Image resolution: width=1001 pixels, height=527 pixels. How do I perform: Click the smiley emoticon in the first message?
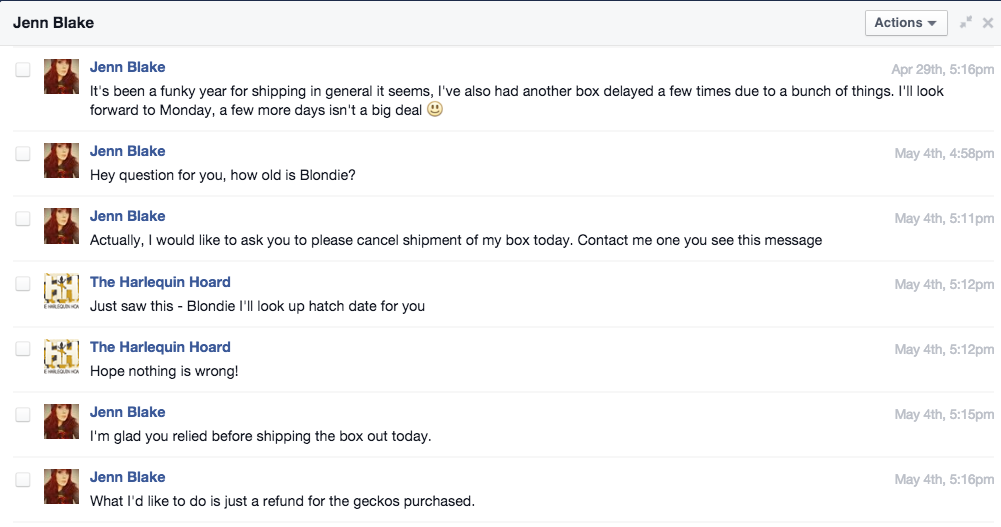435,109
